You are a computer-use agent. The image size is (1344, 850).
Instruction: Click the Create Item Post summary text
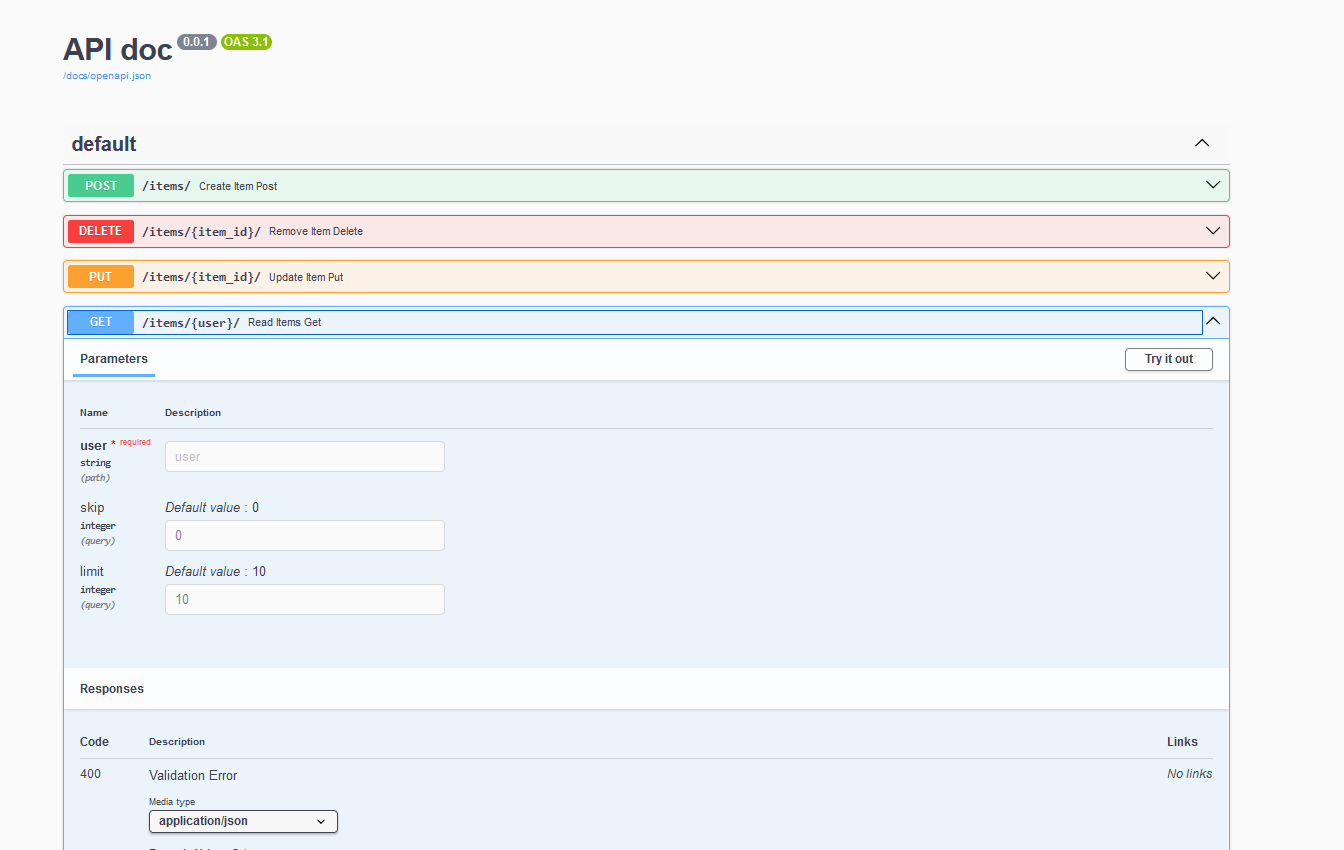click(x=238, y=187)
